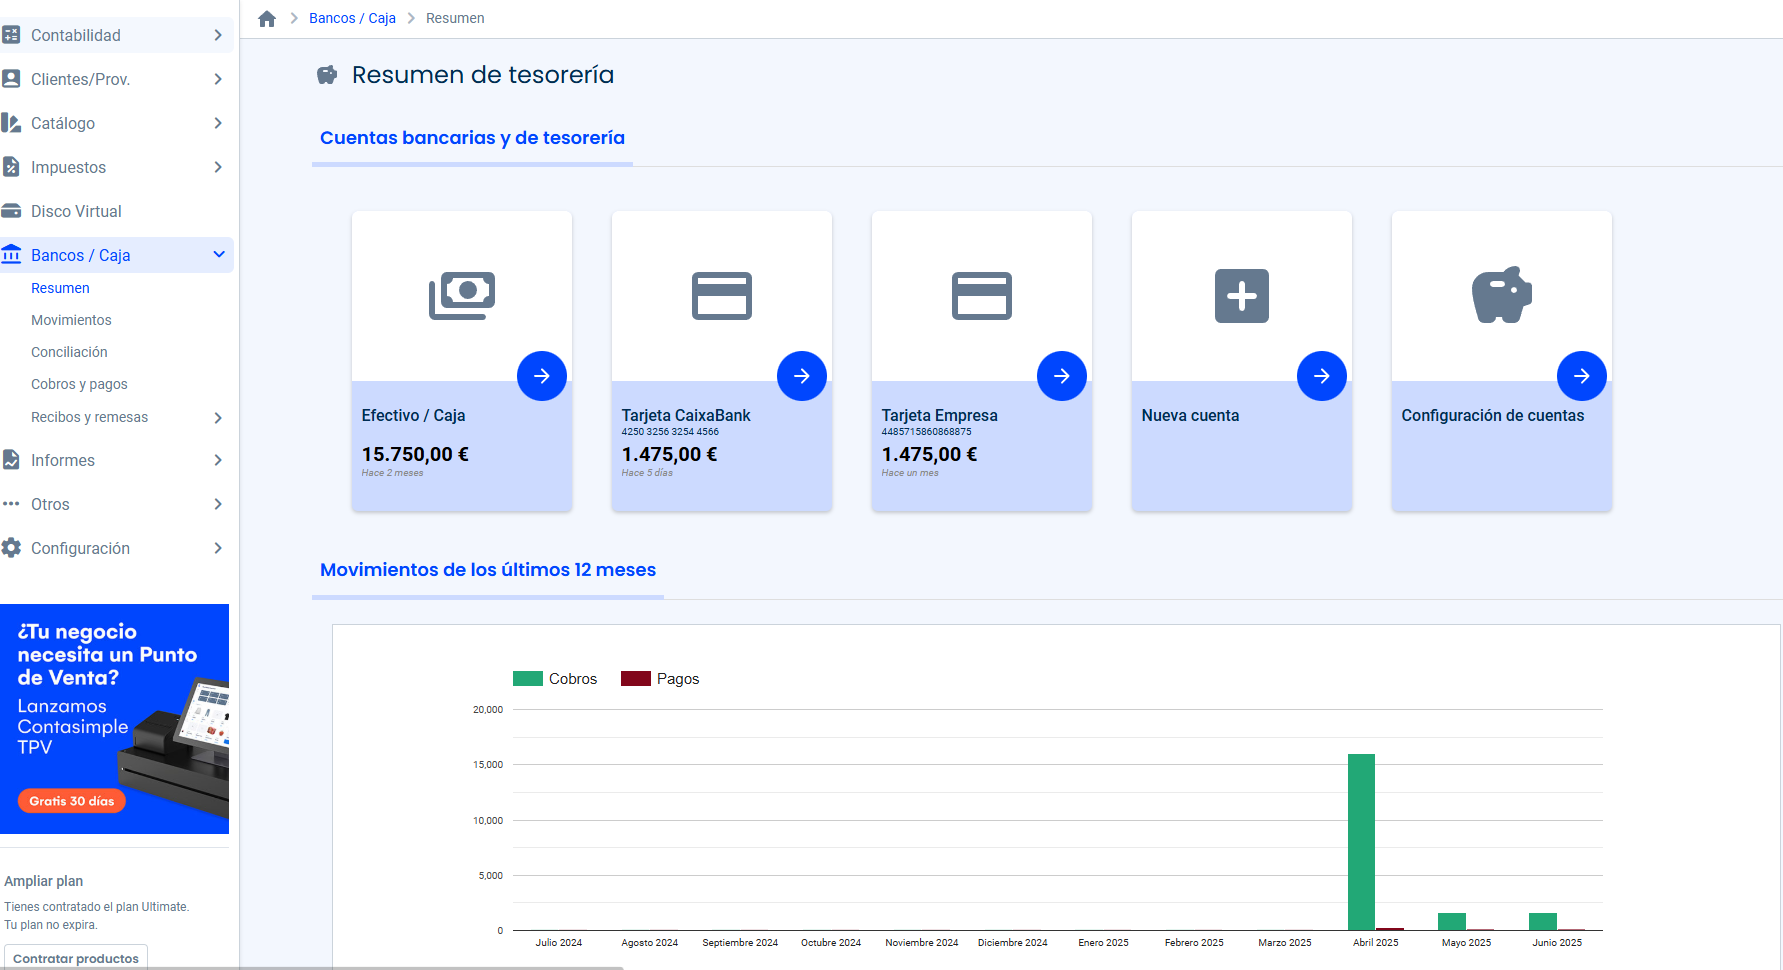
Task: Click the piggy bank icon on Configuración de cuentas
Action: 1502,295
